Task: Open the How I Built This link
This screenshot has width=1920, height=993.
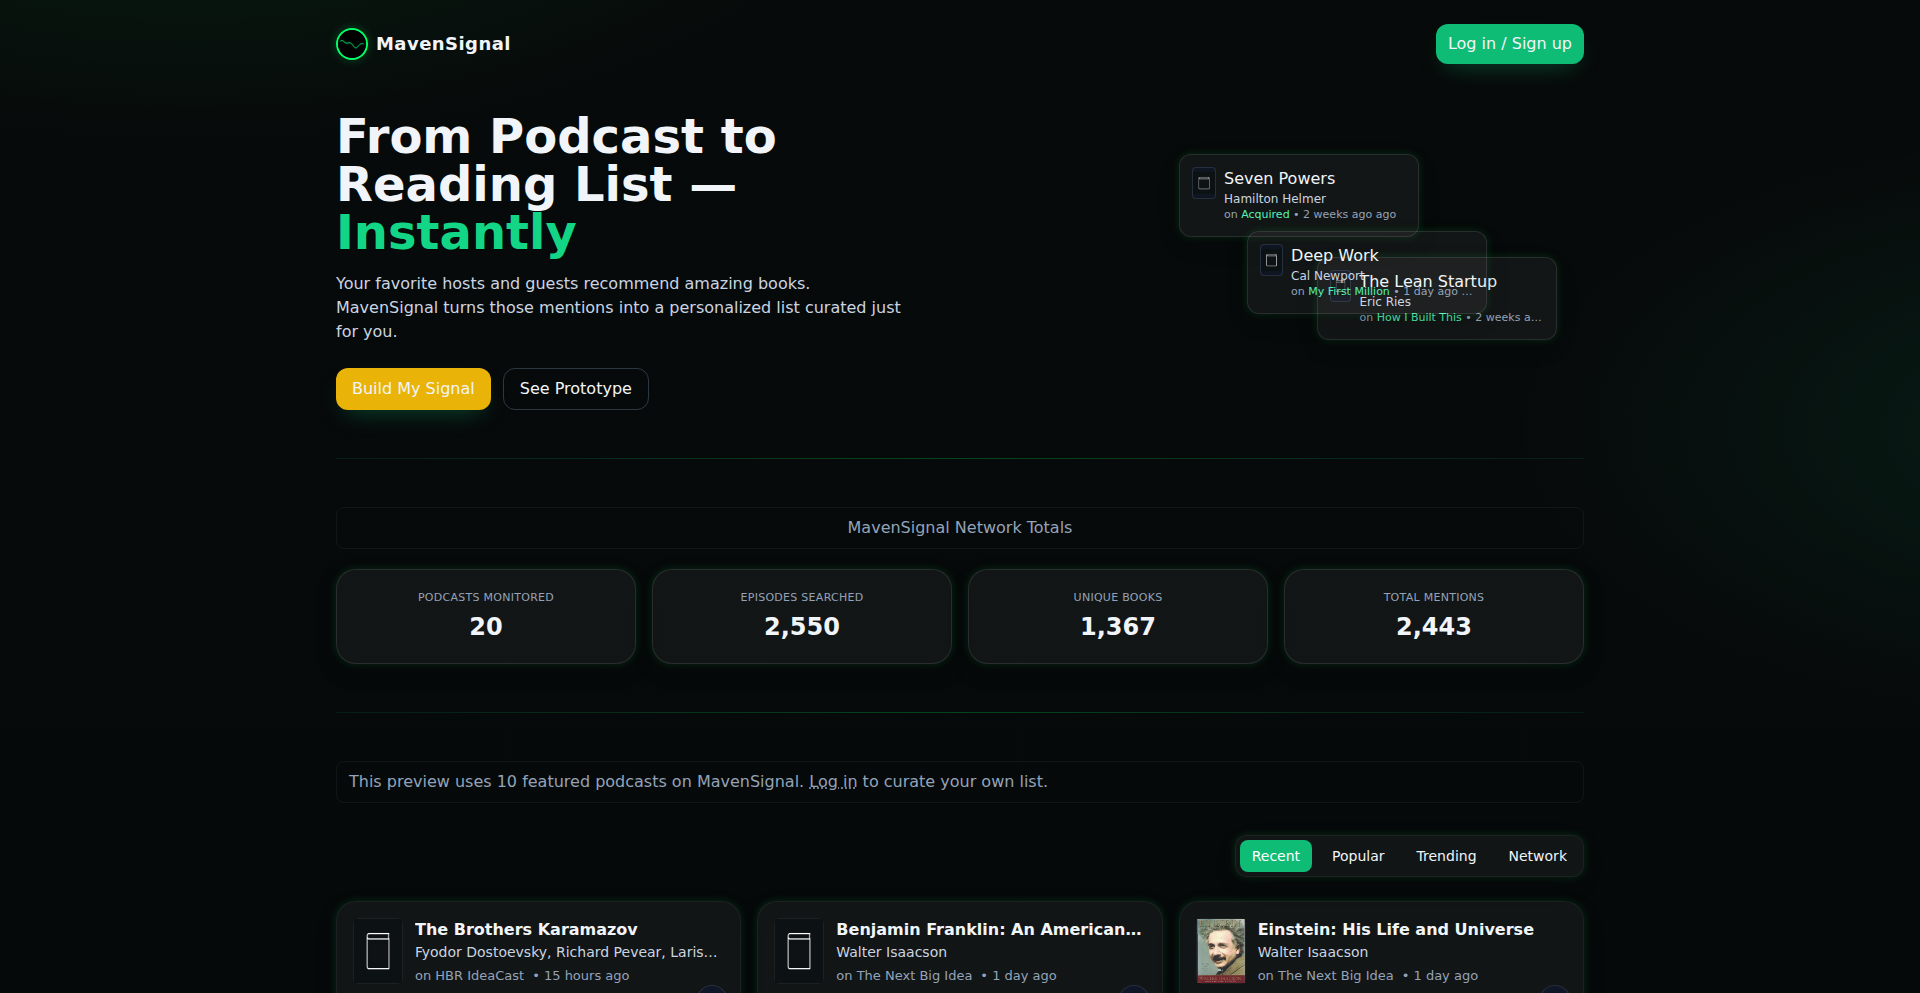Action: [x=1418, y=317]
